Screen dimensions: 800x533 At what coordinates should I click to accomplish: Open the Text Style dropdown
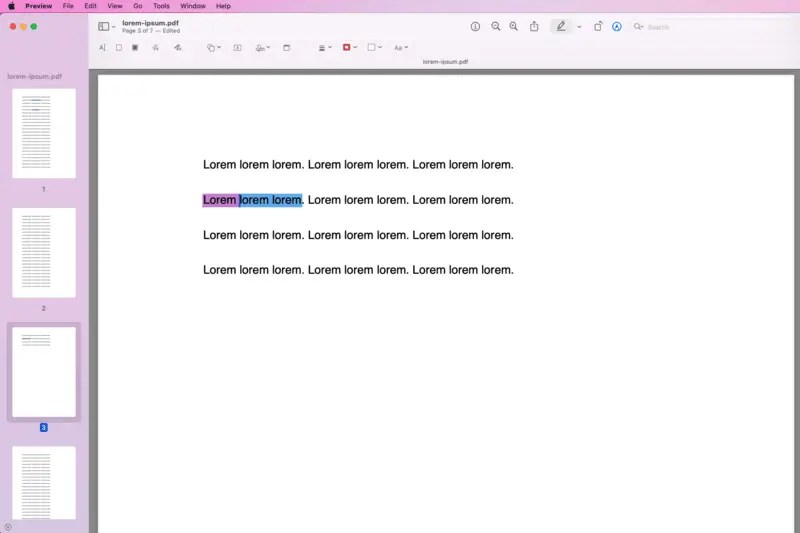coord(401,47)
